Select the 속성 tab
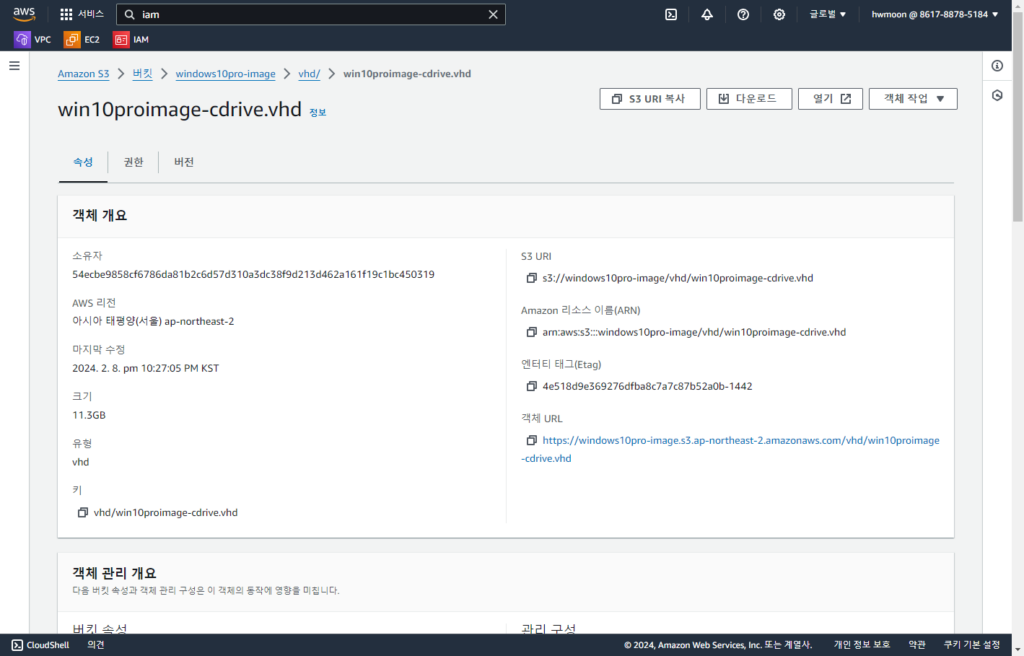Image resolution: width=1024 pixels, height=656 pixels. coord(83,162)
